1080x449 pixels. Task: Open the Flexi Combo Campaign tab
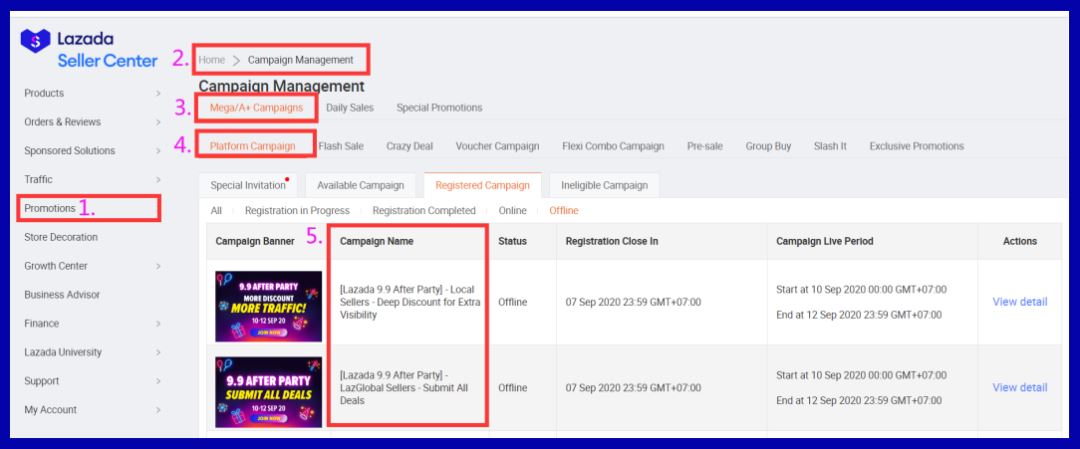[613, 146]
